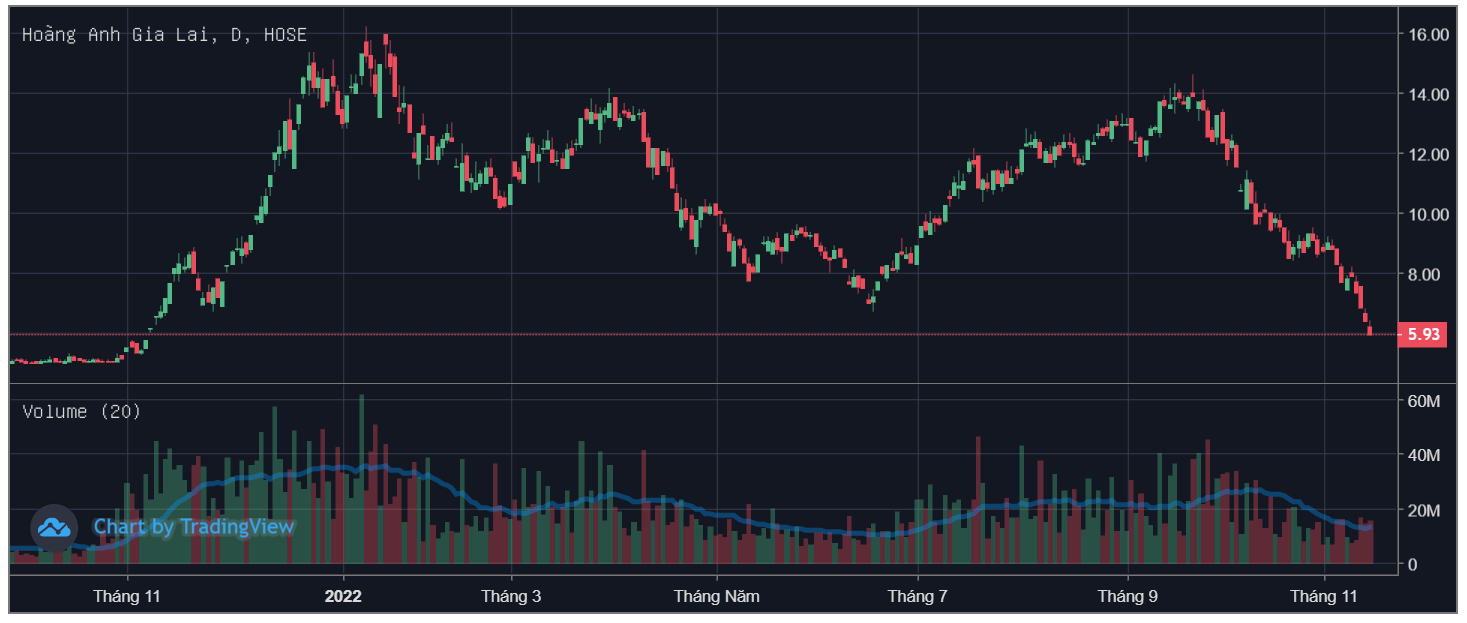Select 'Tháng 3' on the time axis
This screenshot has width=1467, height=623.
point(511,596)
